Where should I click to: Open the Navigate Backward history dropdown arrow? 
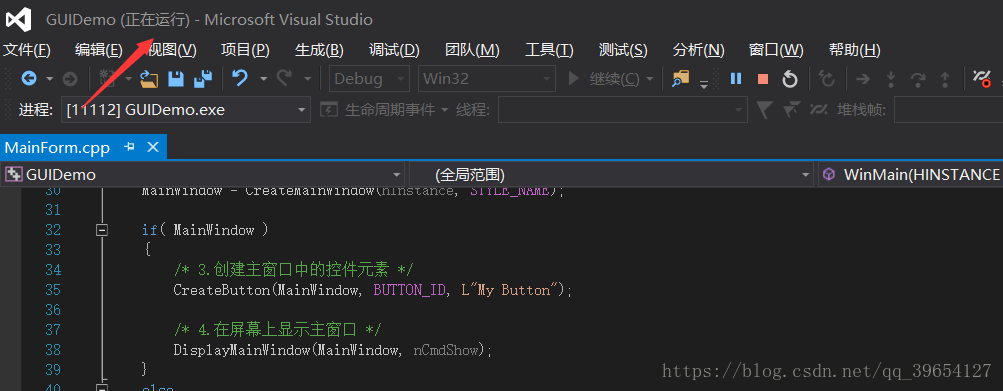coord(50,79)
